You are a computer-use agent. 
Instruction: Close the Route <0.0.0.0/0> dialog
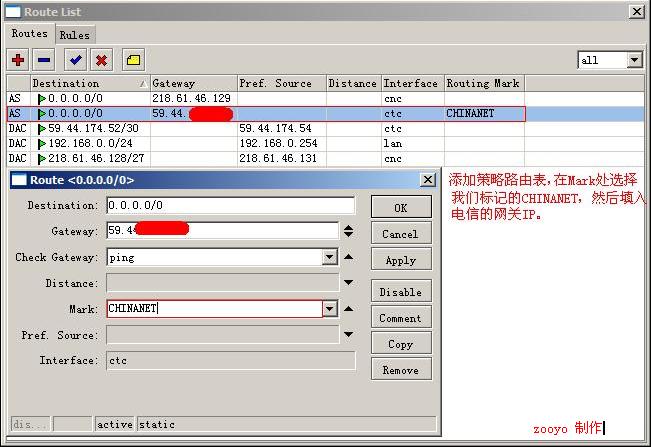[428, 180]
